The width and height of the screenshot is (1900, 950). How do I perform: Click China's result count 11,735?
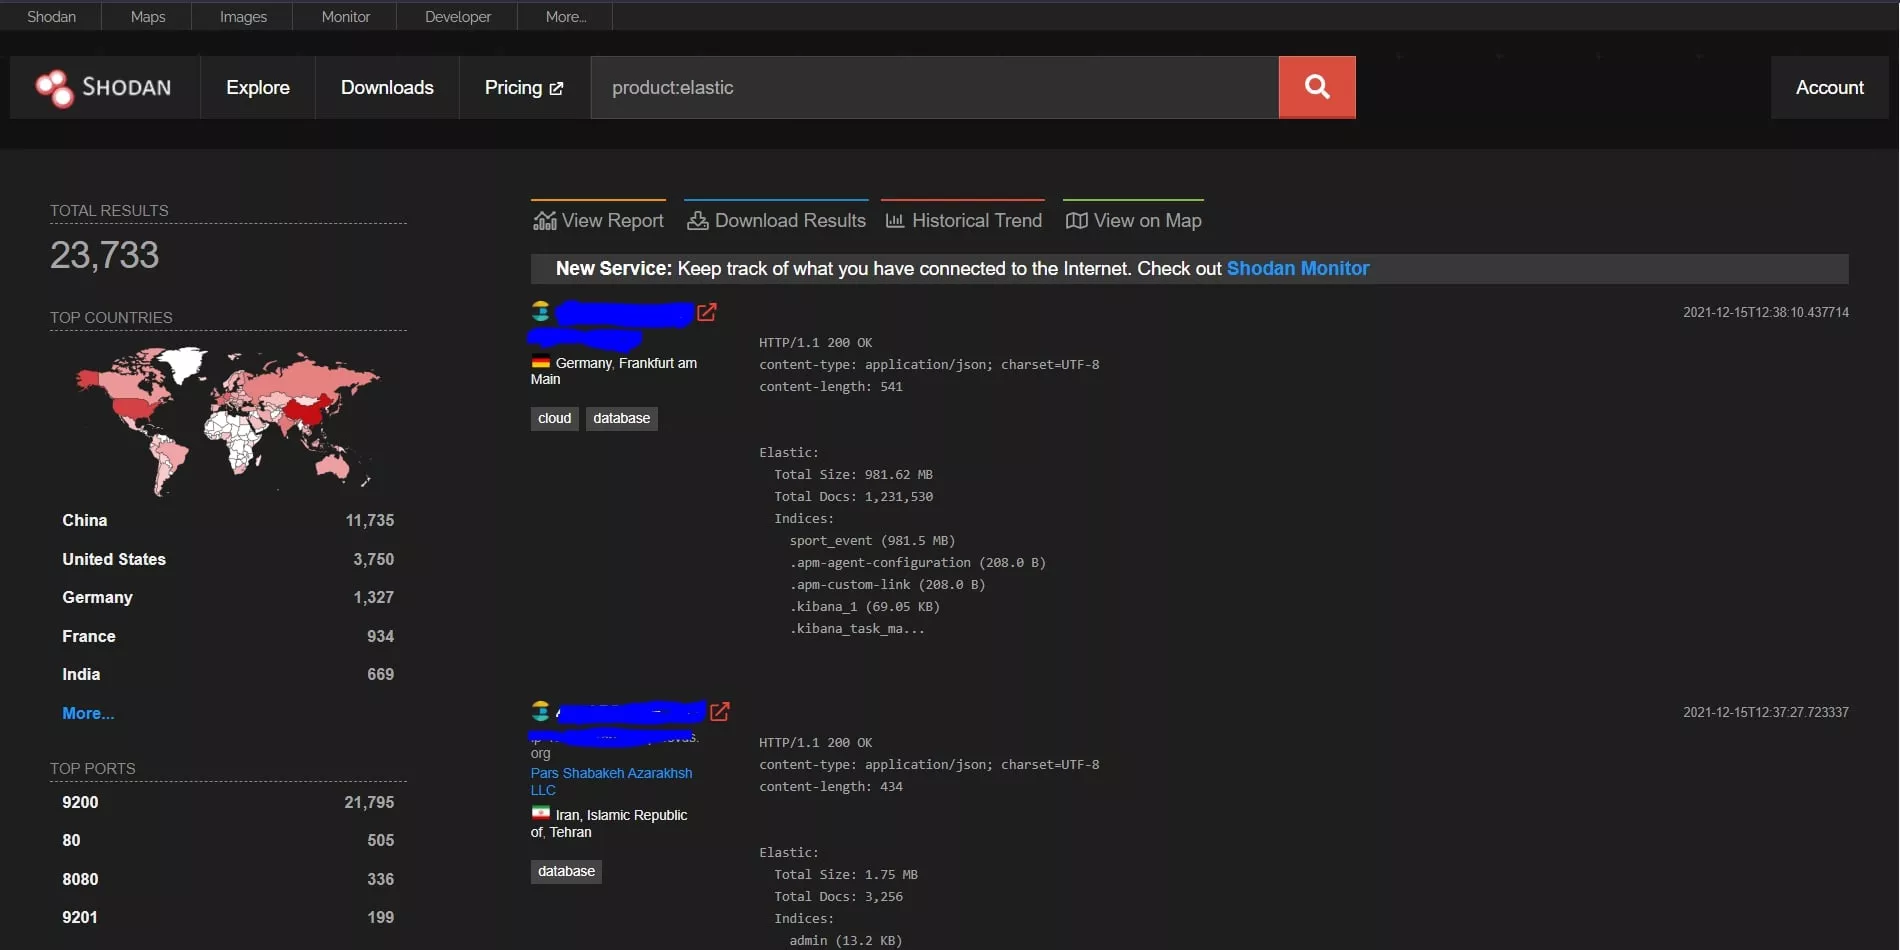(369, 520)
